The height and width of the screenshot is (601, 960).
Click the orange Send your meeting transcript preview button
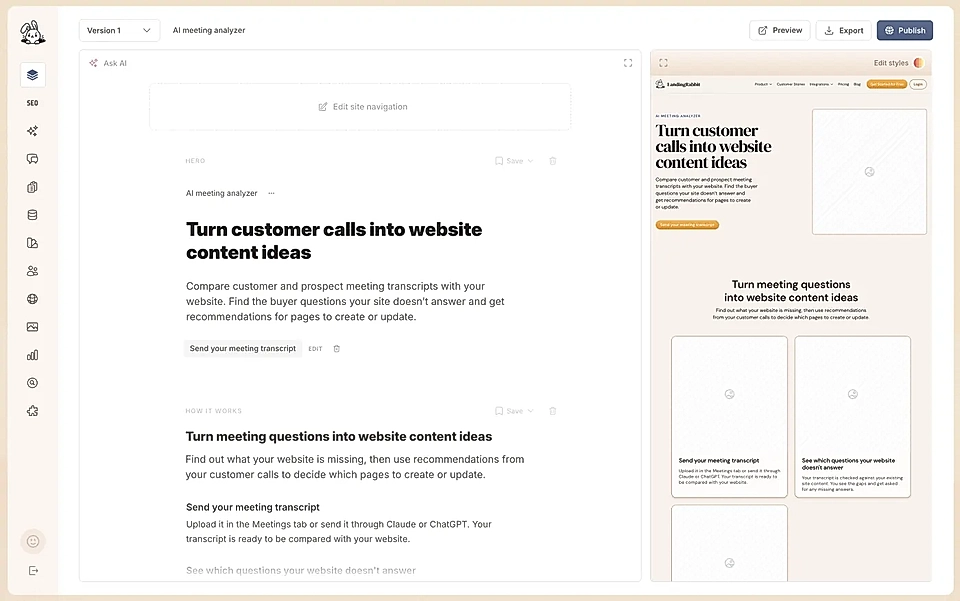click(687, 225)
